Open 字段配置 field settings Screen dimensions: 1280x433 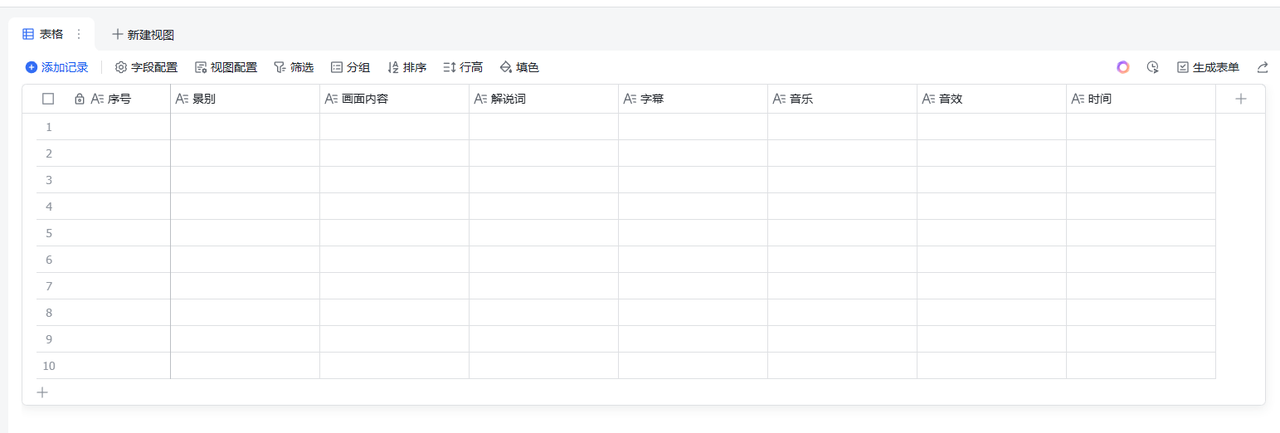point(146,67)
